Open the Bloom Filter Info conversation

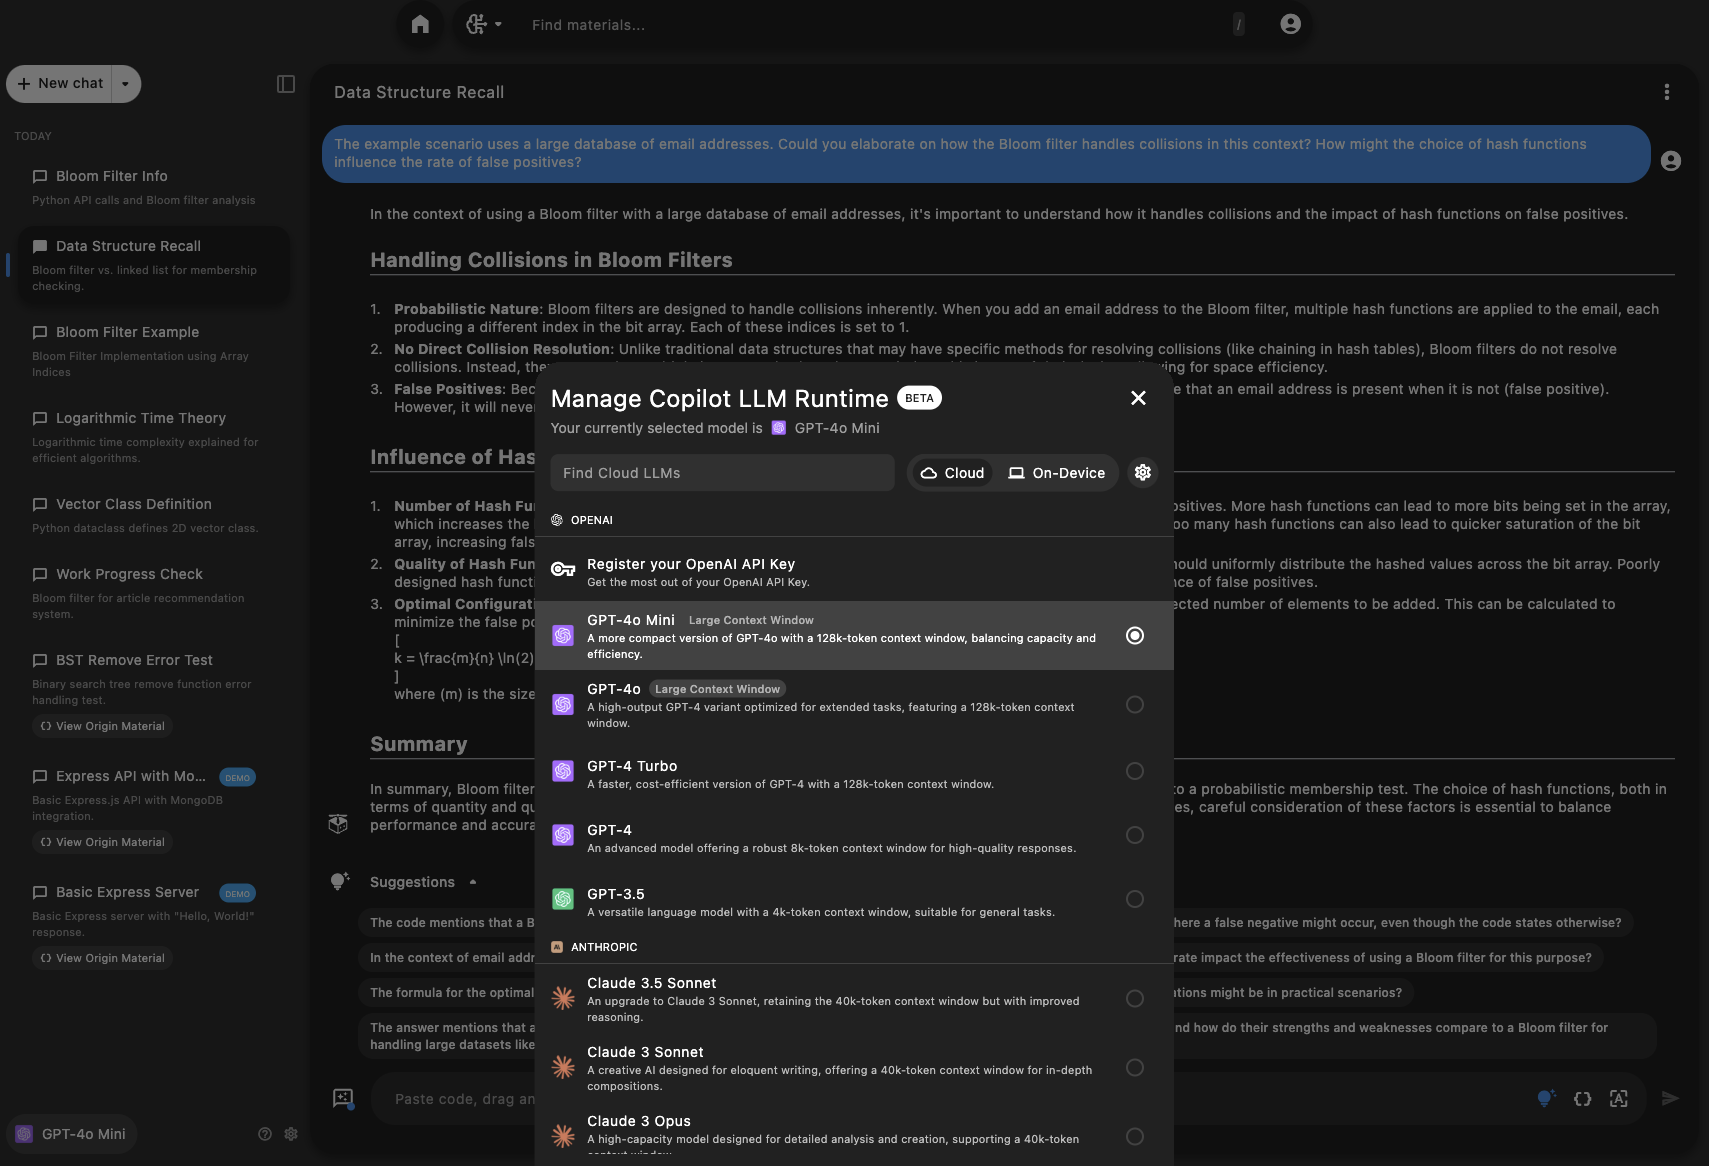click(x=154, y=186)
